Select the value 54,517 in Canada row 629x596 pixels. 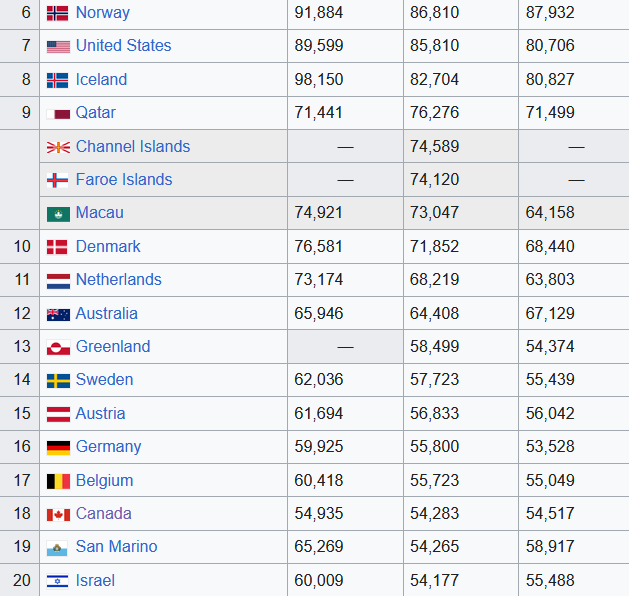550,513
